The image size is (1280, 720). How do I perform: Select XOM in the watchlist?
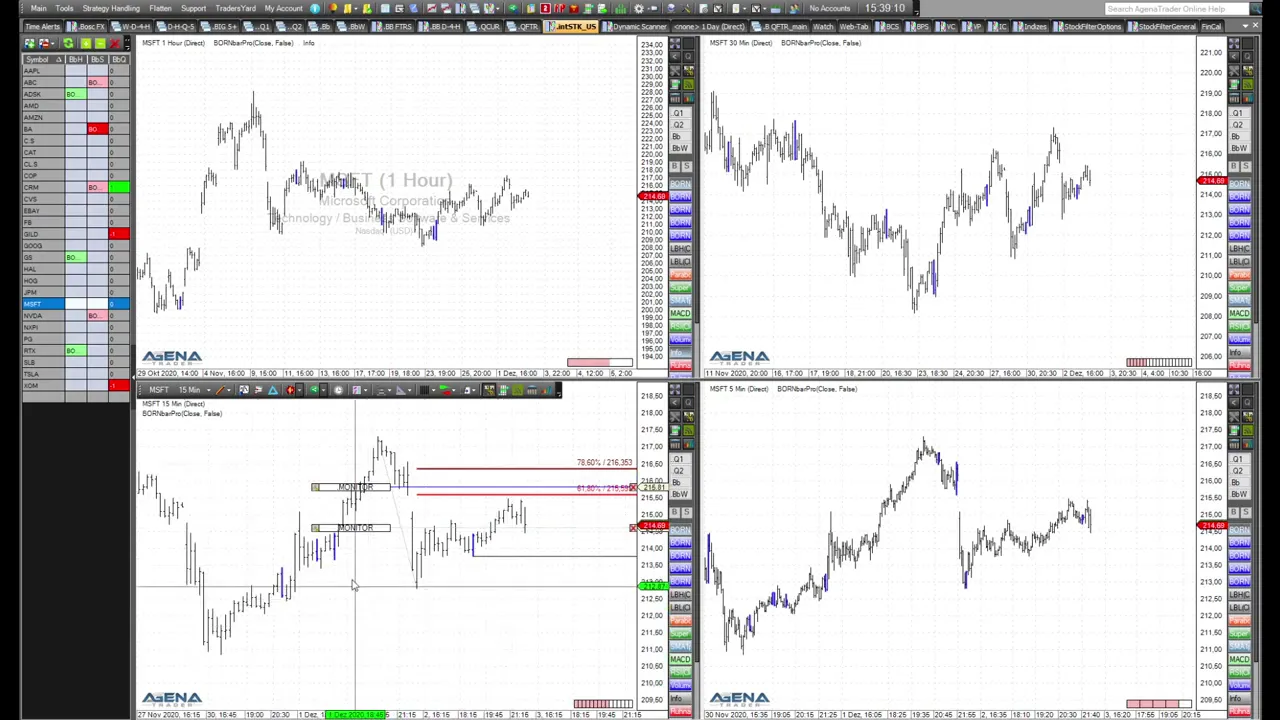pos(75,385)
